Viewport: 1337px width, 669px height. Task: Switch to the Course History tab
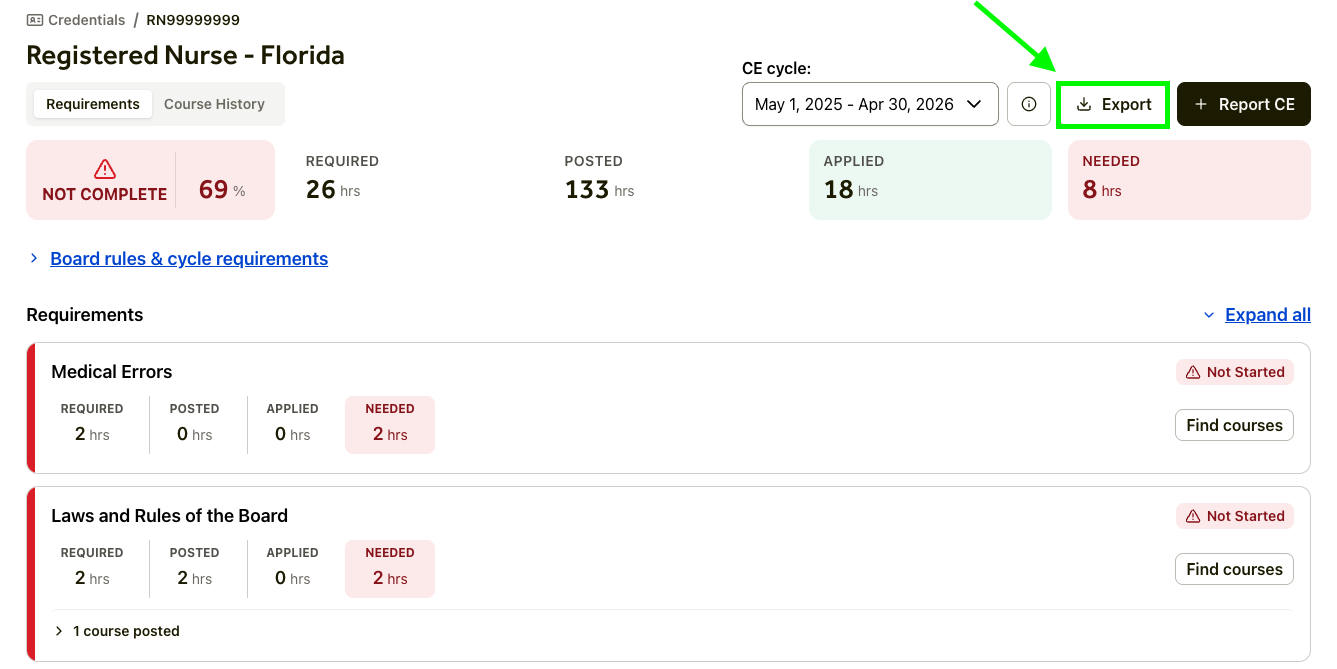pyautogui.click(x=214, y=104)
